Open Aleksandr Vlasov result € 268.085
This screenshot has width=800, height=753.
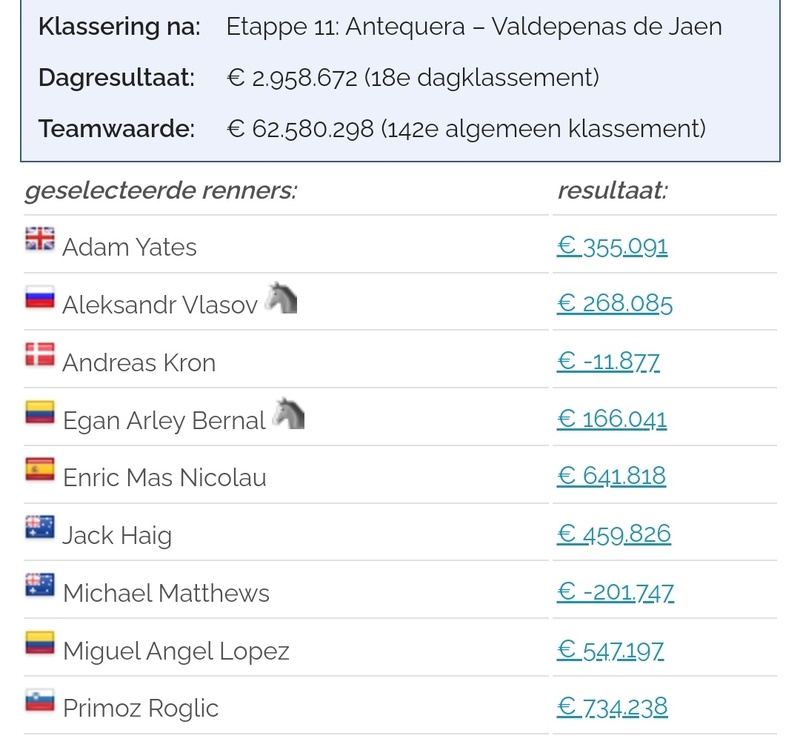614,304
